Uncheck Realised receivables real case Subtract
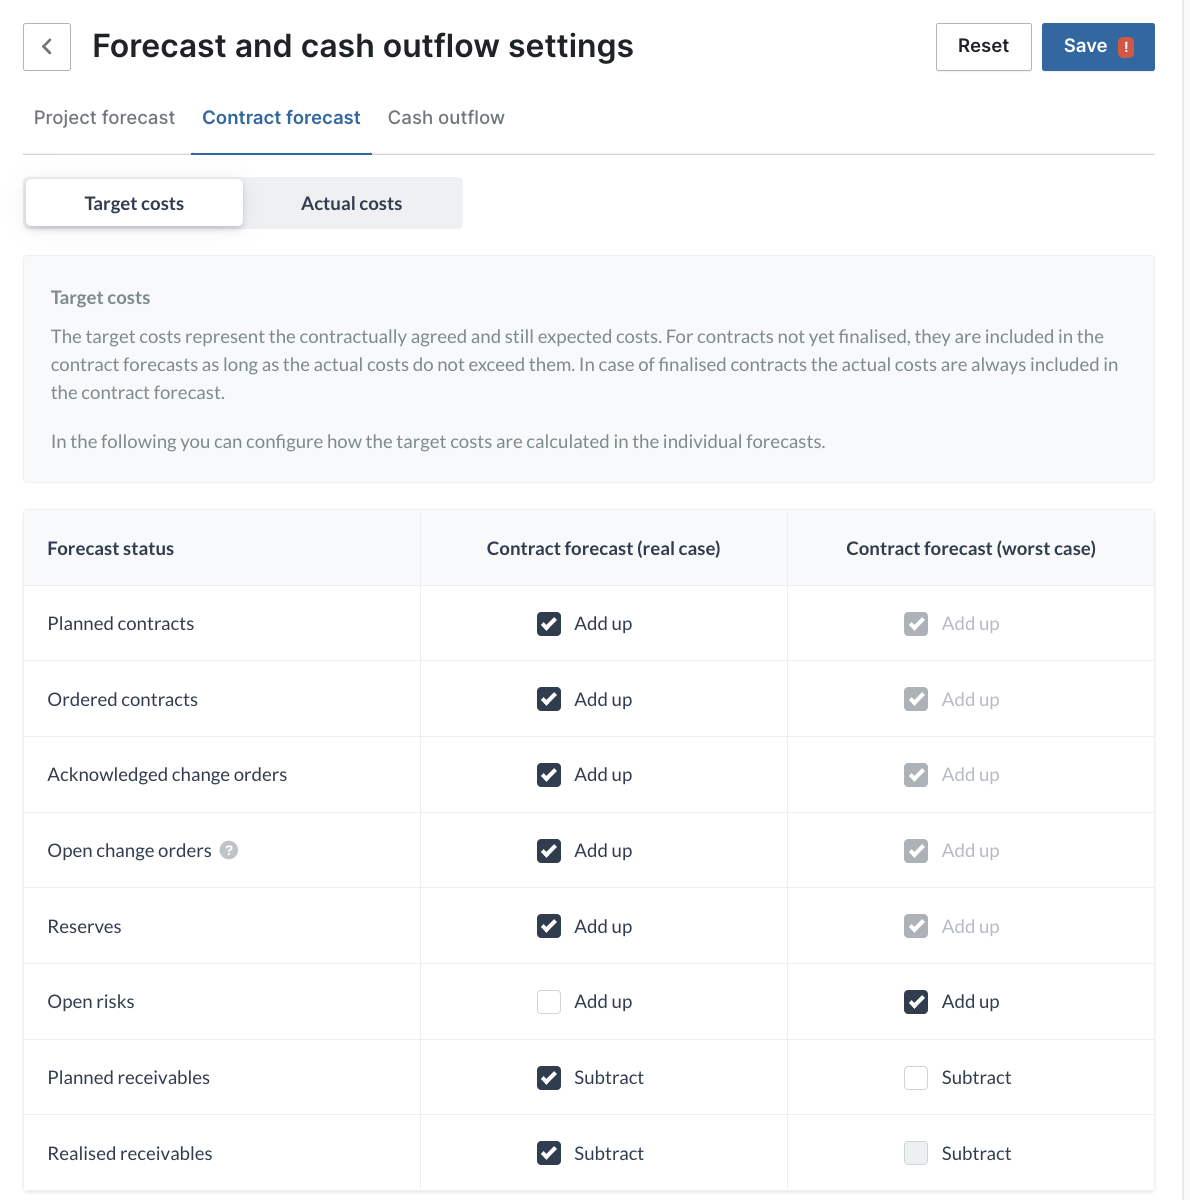 [549, 1153]
